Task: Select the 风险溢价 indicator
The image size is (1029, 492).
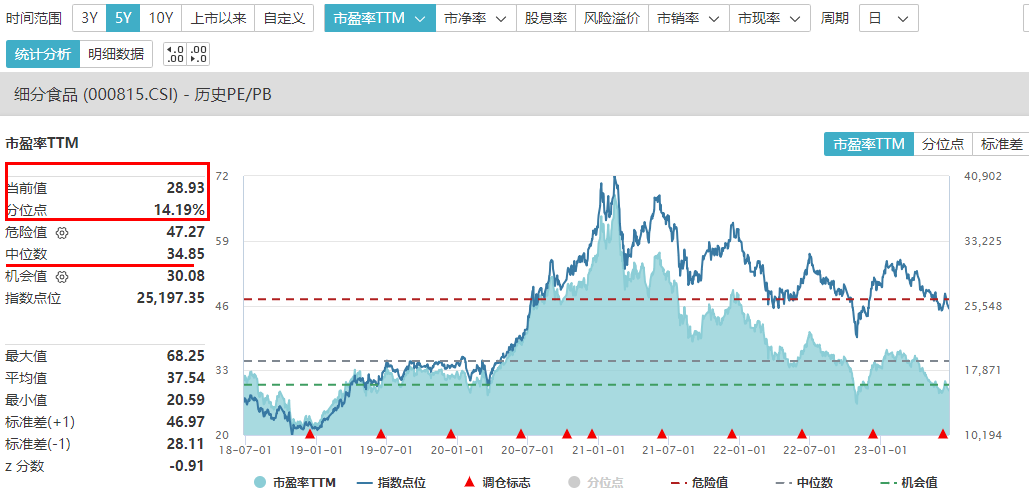Action: [x=612, y=18]
